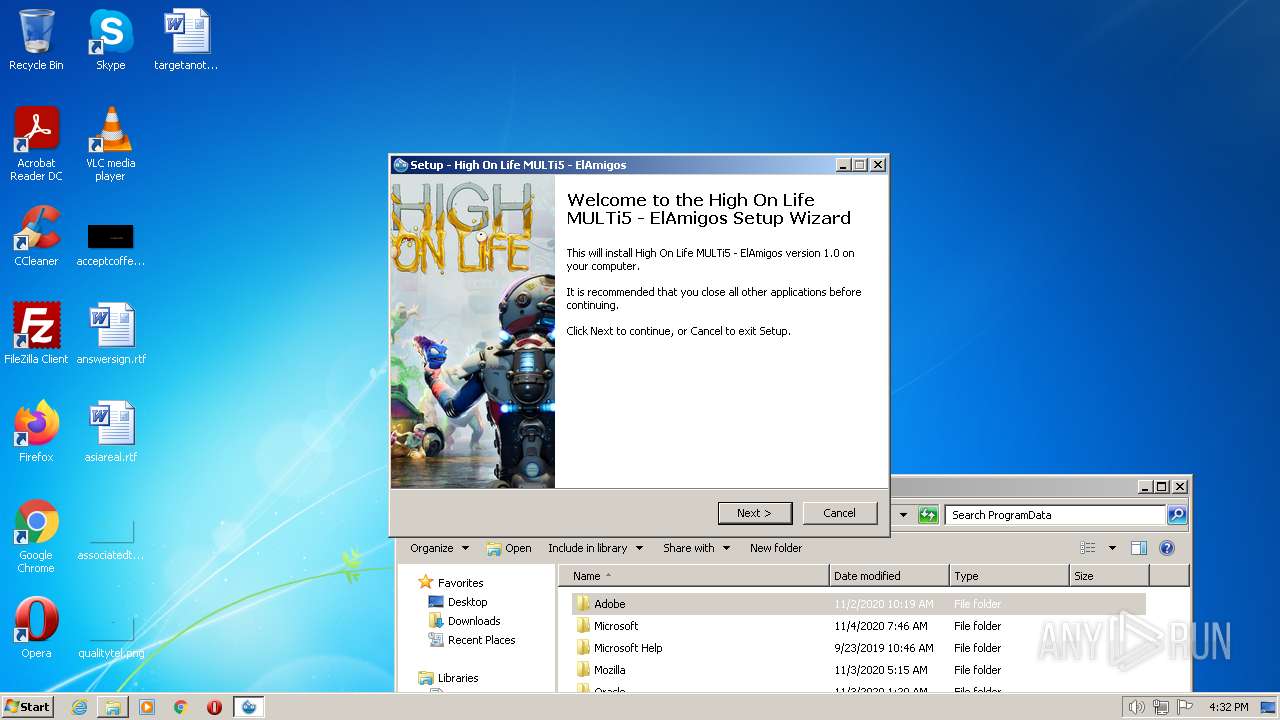Sort by the Type column header
The width and height of the screenshot is (1280, 720).
point(1009,576)
